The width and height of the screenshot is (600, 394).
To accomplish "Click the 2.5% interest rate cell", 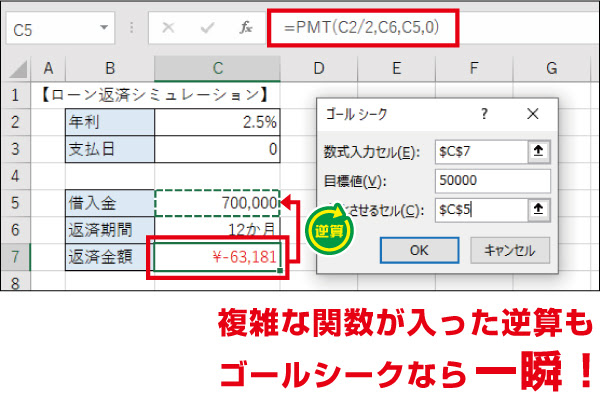I will tap(217, 122).
